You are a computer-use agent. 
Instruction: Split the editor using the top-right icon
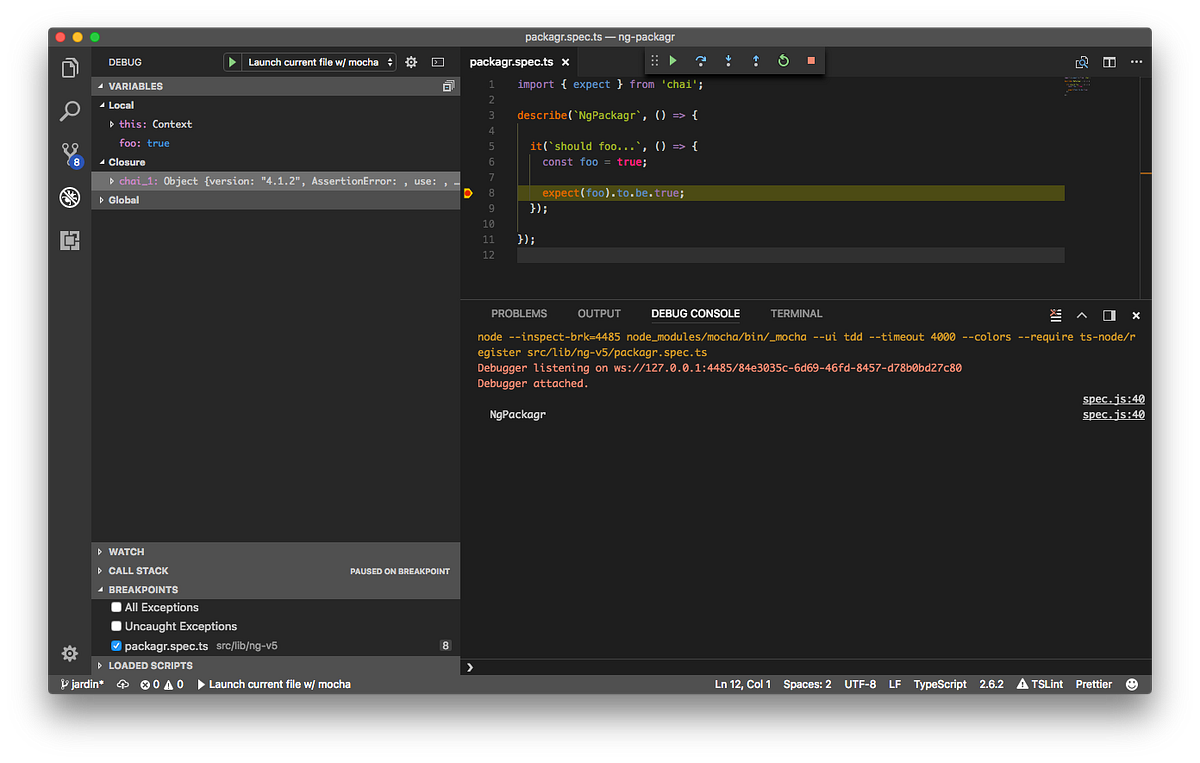pyautogui.click(x=1108, y=61)
